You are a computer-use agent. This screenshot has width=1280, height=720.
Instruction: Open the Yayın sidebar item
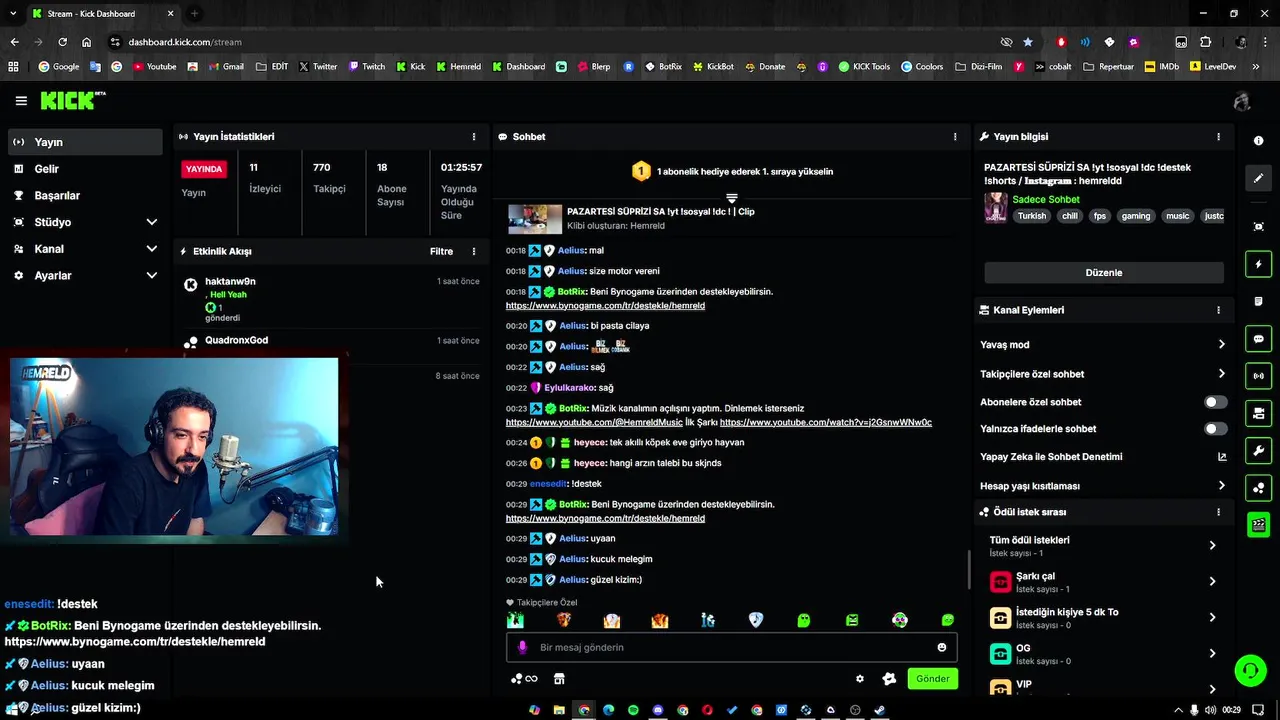point(85,142)
